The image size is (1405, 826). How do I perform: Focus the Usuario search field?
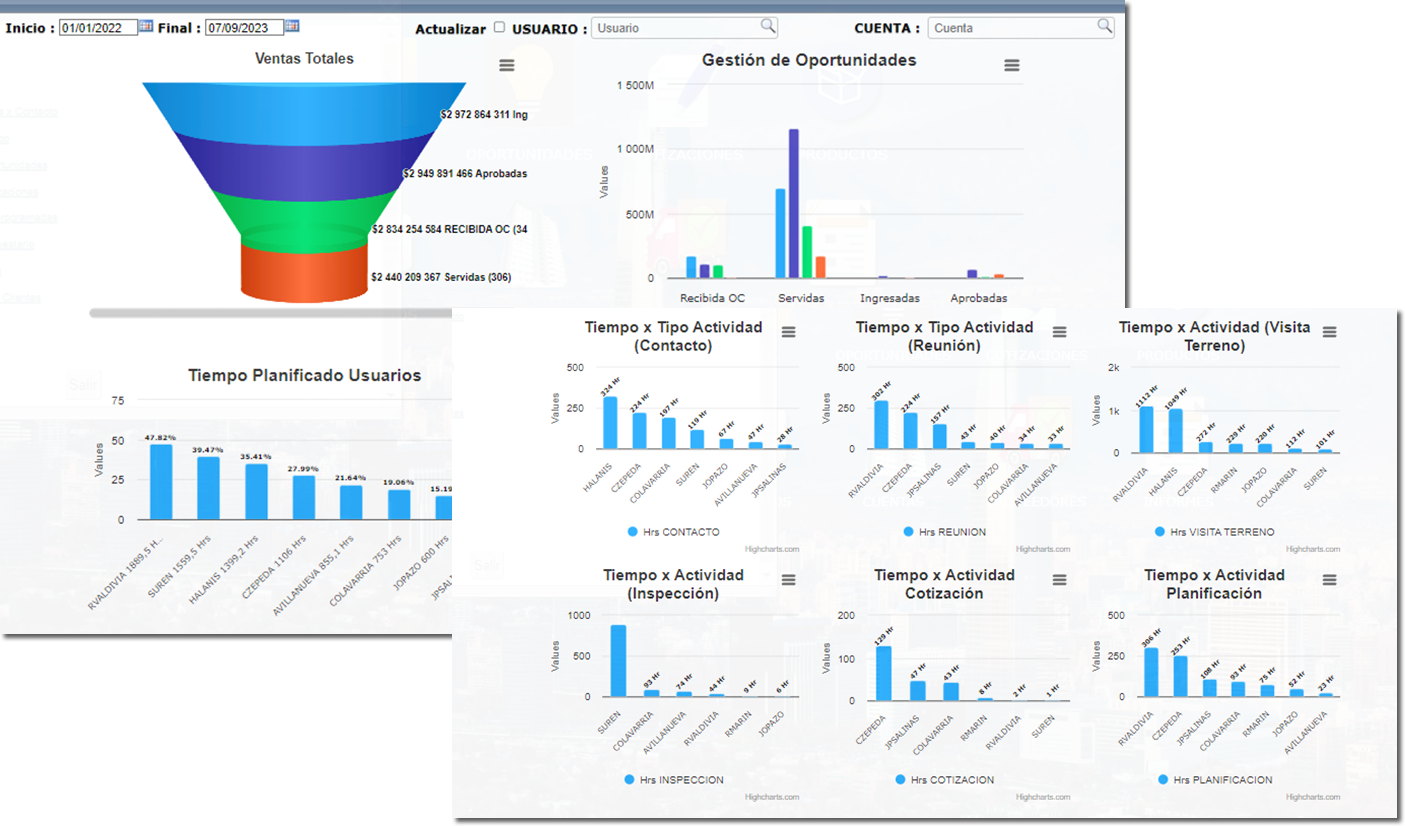pyautogui.click(x=684, y=28)
